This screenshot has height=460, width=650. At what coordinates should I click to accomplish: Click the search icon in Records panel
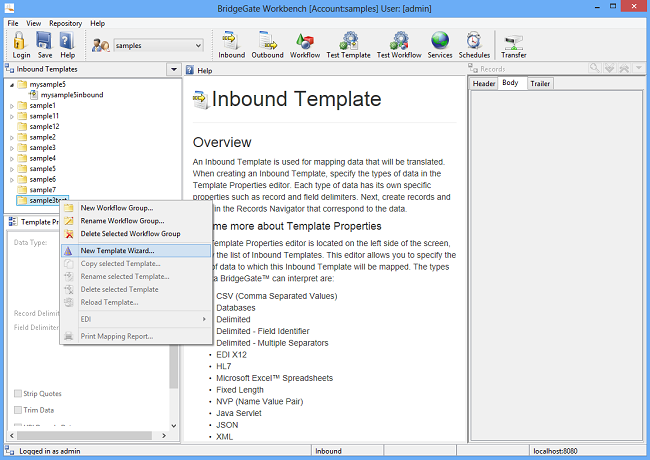pos(594,68)
